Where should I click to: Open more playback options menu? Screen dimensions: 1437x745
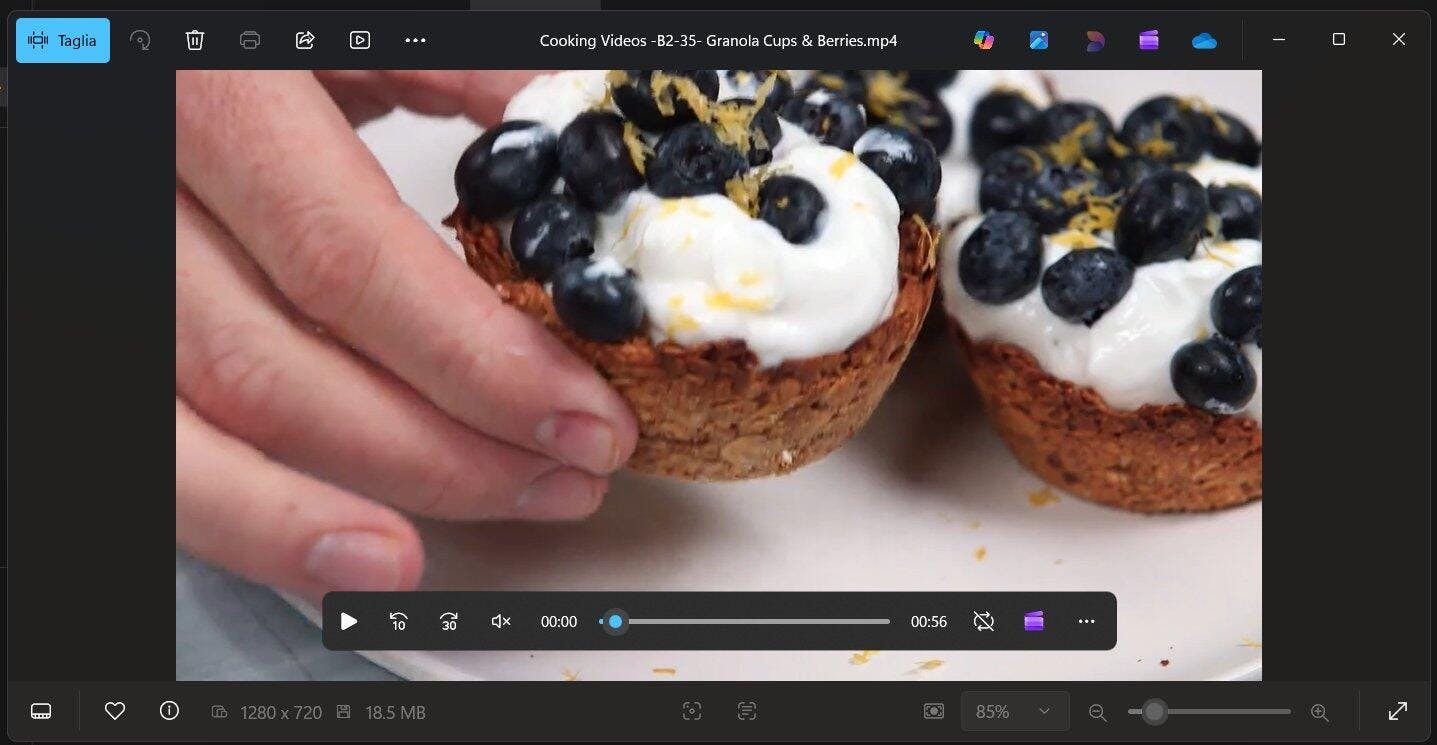pyautogui.click(x=1087, y=621)
